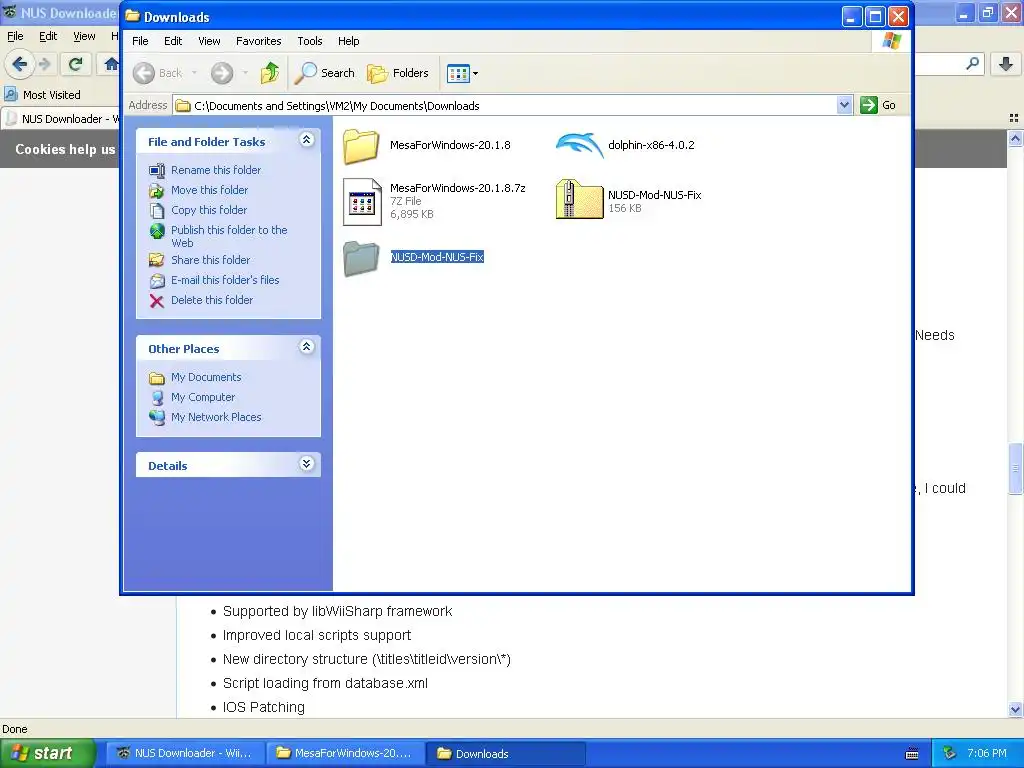Go to the My Documents icon in Other Places
1024x768 pixels.
(157, 378)
